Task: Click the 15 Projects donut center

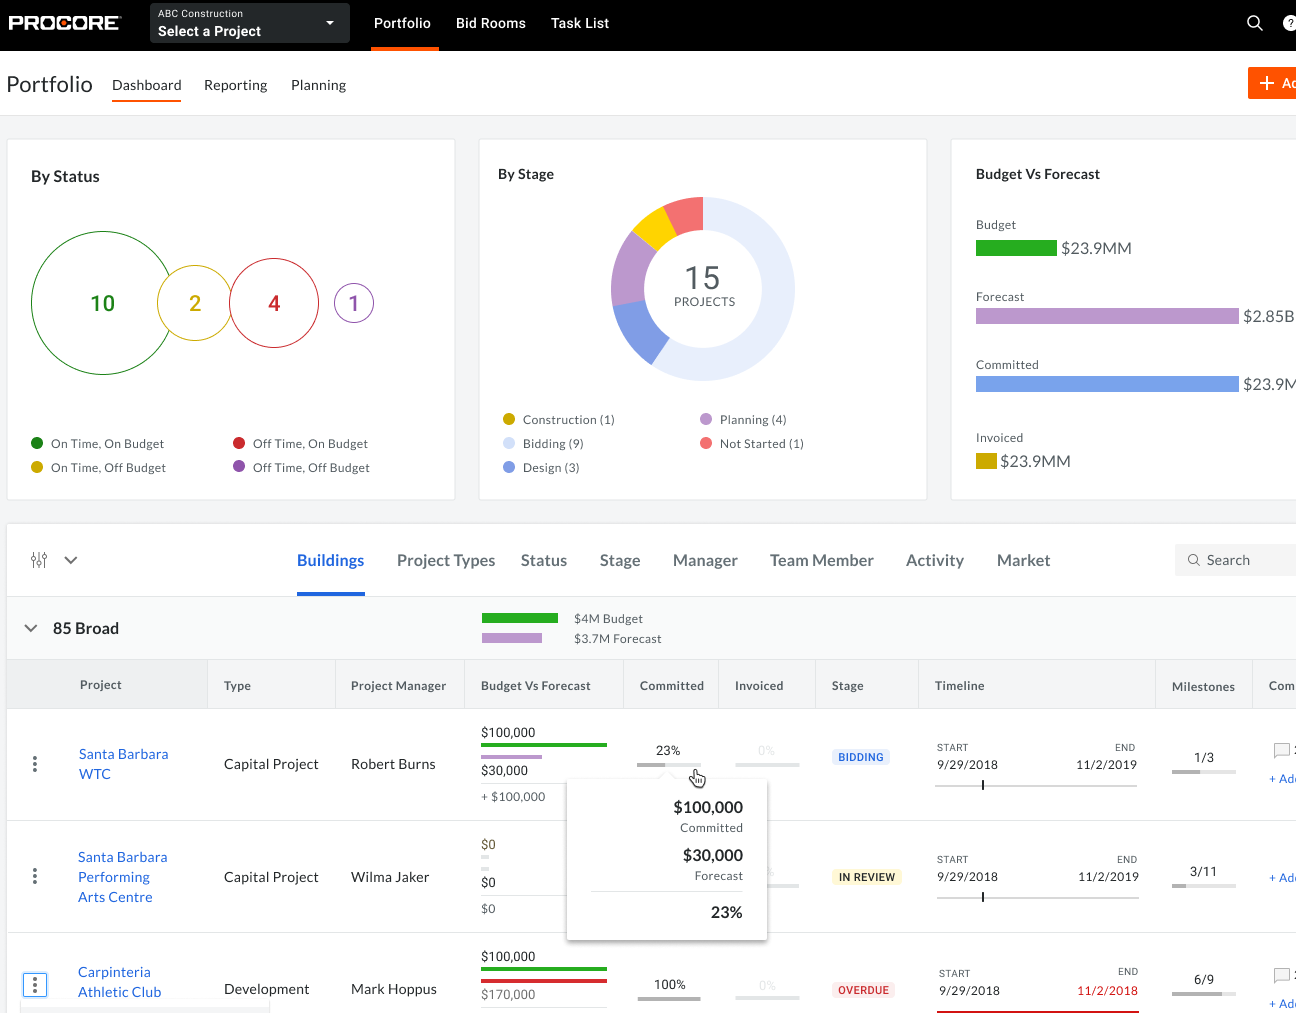Action: (703, 288)
